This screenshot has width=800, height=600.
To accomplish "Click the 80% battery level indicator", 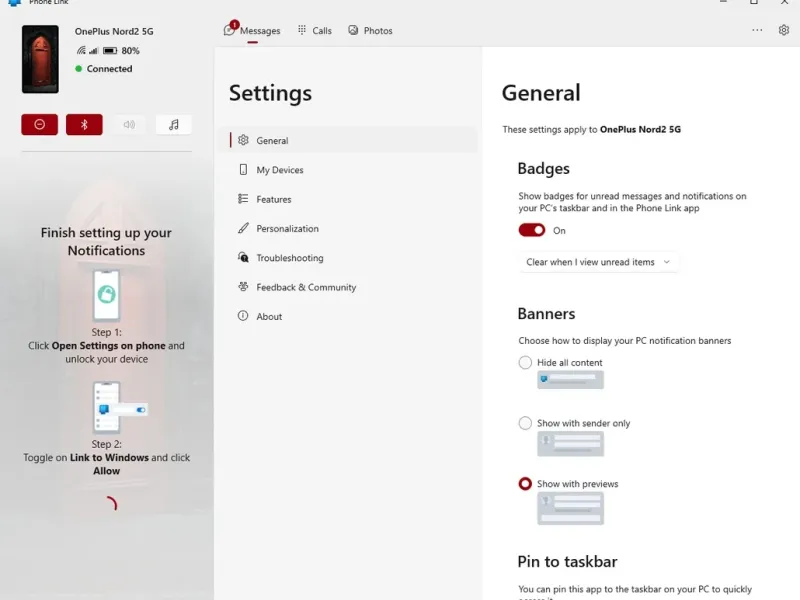I will [x=121, y=51].
